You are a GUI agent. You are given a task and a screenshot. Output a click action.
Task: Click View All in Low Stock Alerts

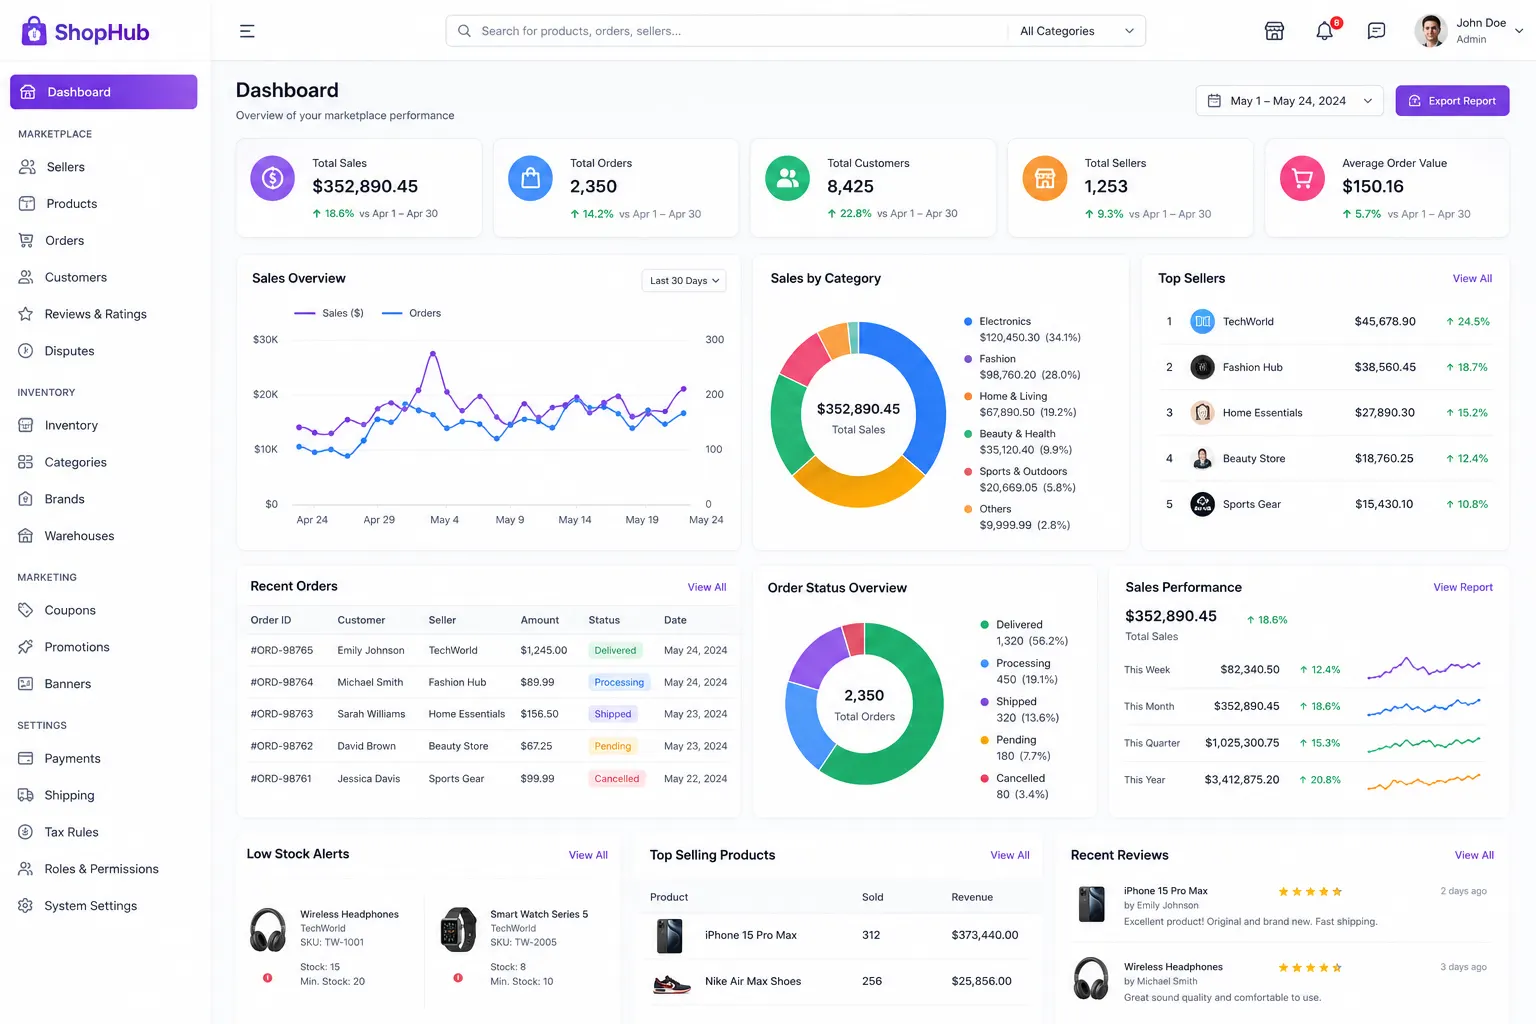tap(588, 855)
